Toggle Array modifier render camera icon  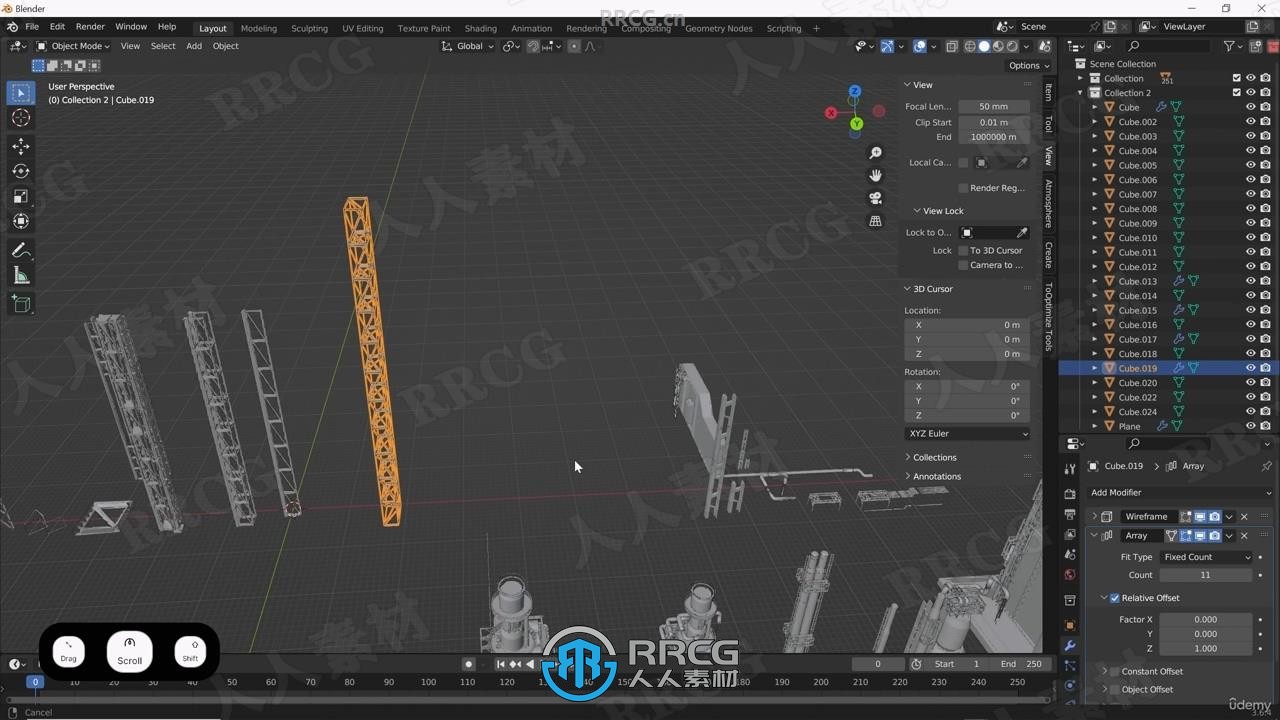coord(1214,536)
